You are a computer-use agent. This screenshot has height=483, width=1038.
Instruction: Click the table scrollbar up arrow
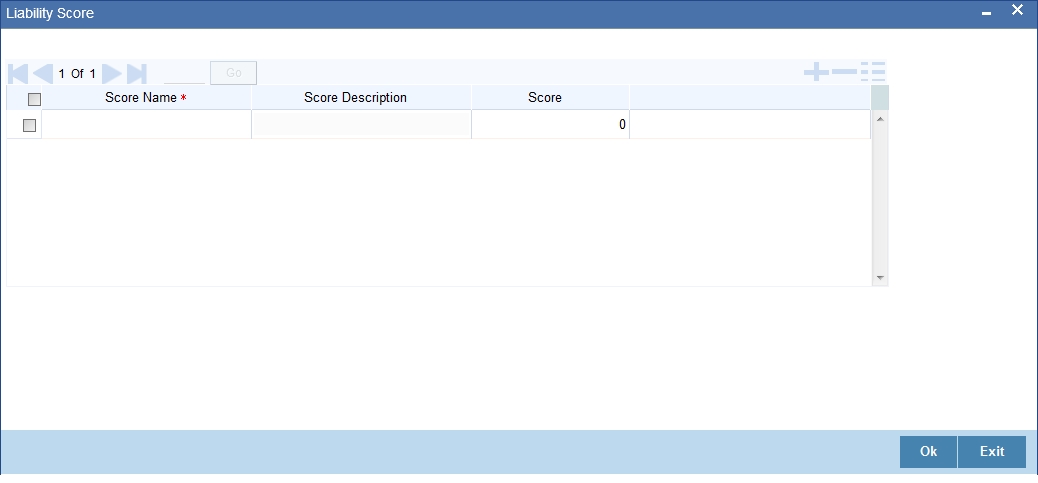(x=880, y=118)
